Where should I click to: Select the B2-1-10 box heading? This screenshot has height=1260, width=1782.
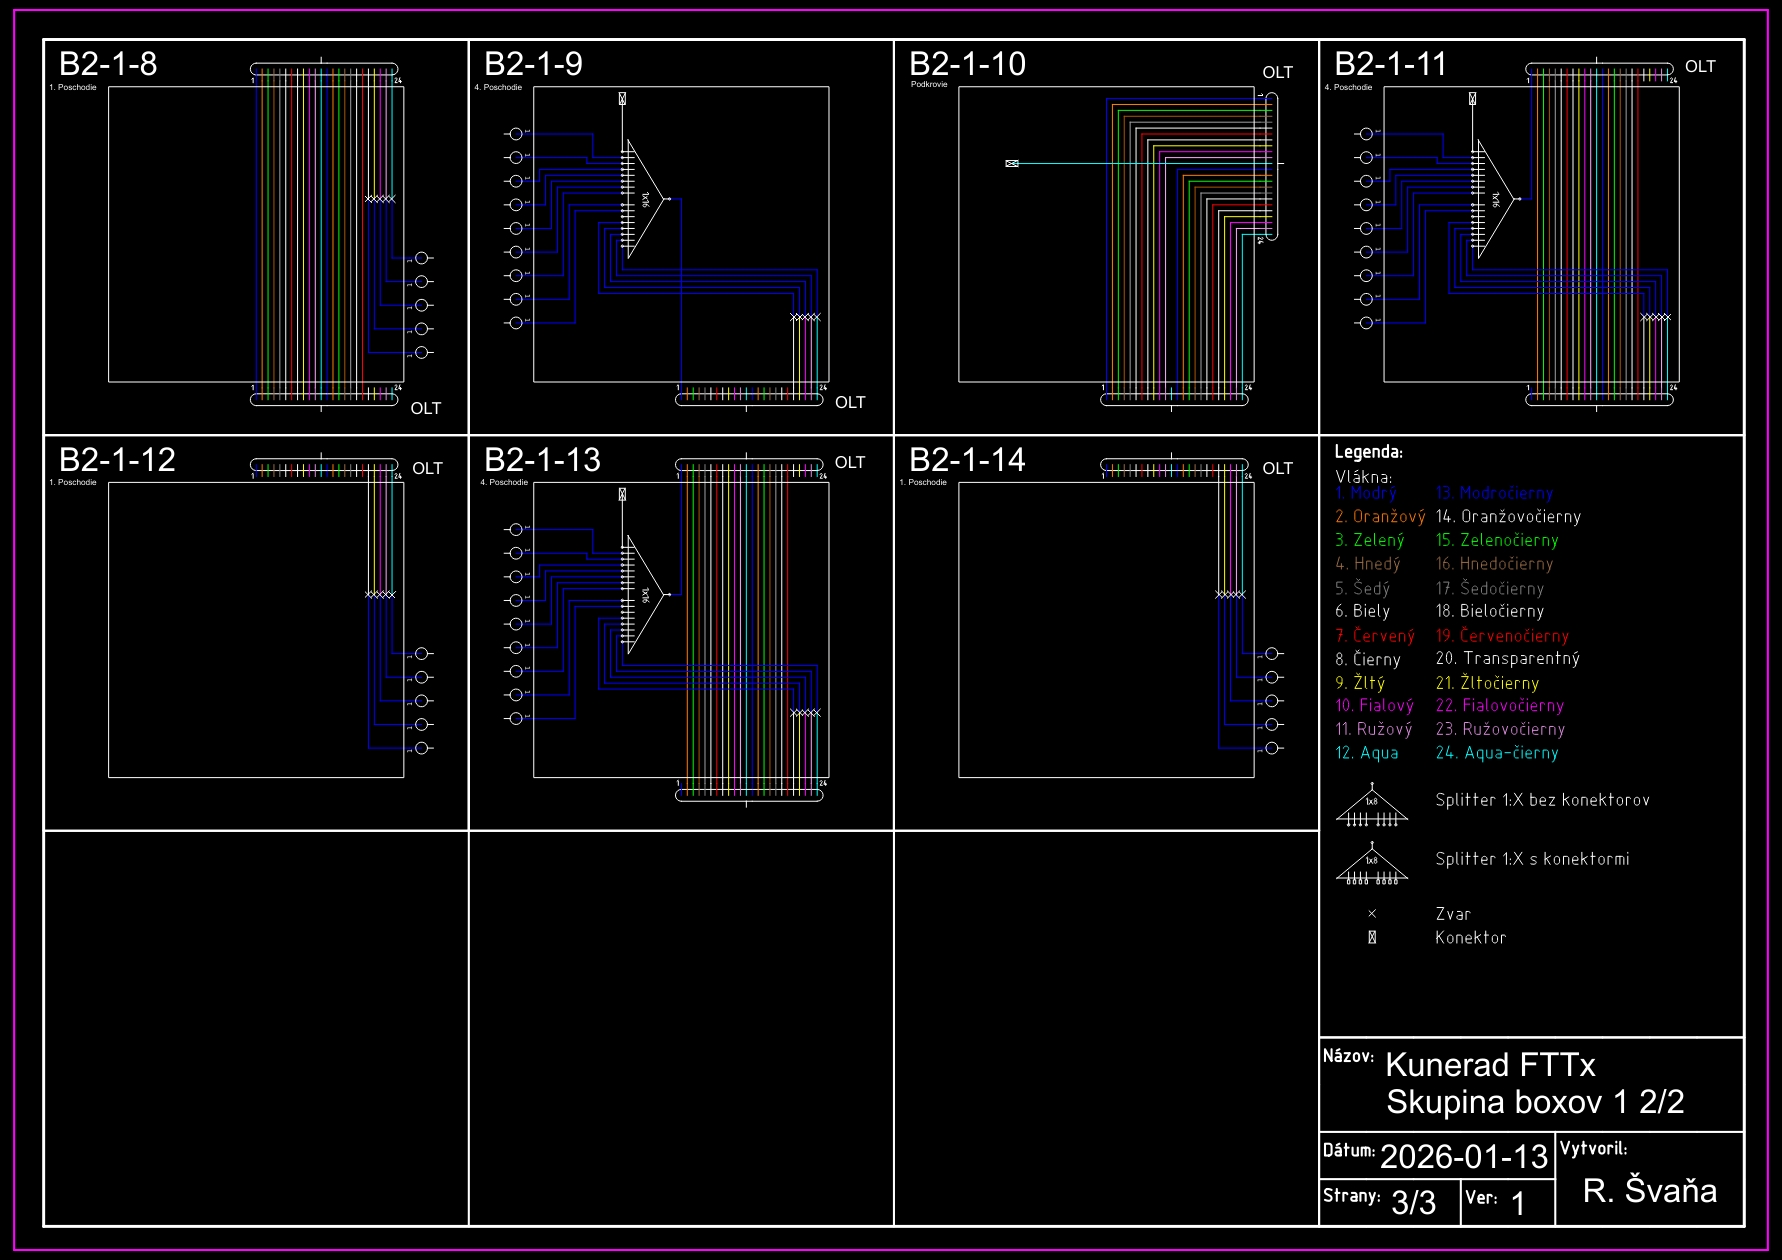(x=967, y=64)
